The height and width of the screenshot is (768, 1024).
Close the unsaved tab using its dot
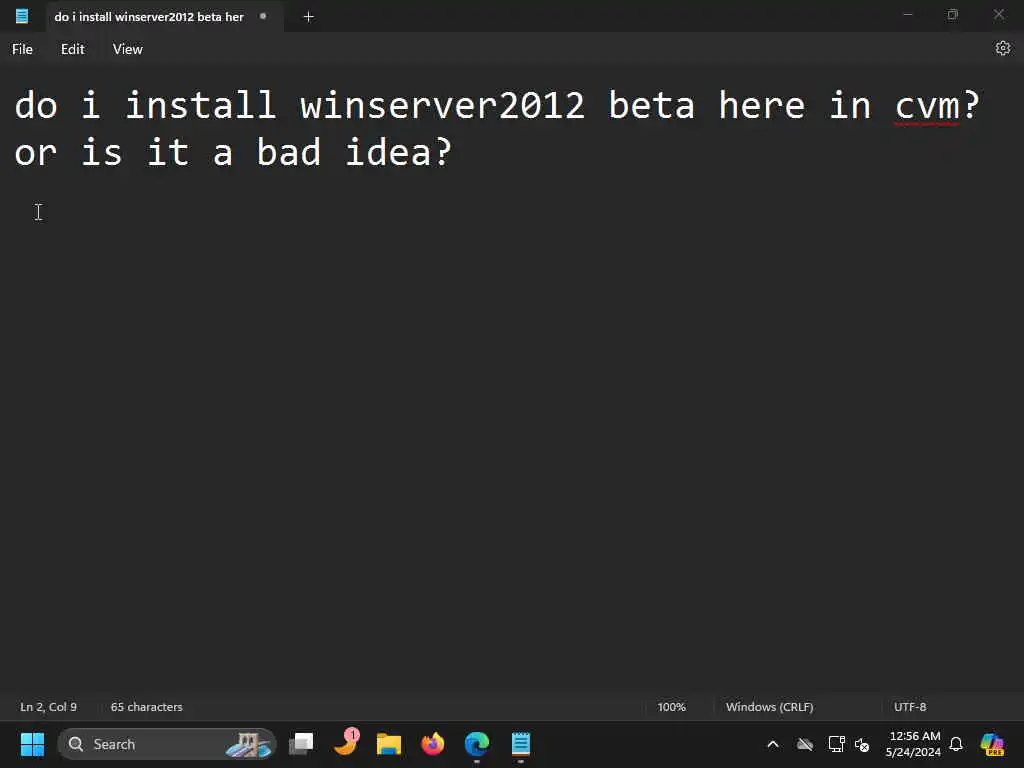coord(263,16)
